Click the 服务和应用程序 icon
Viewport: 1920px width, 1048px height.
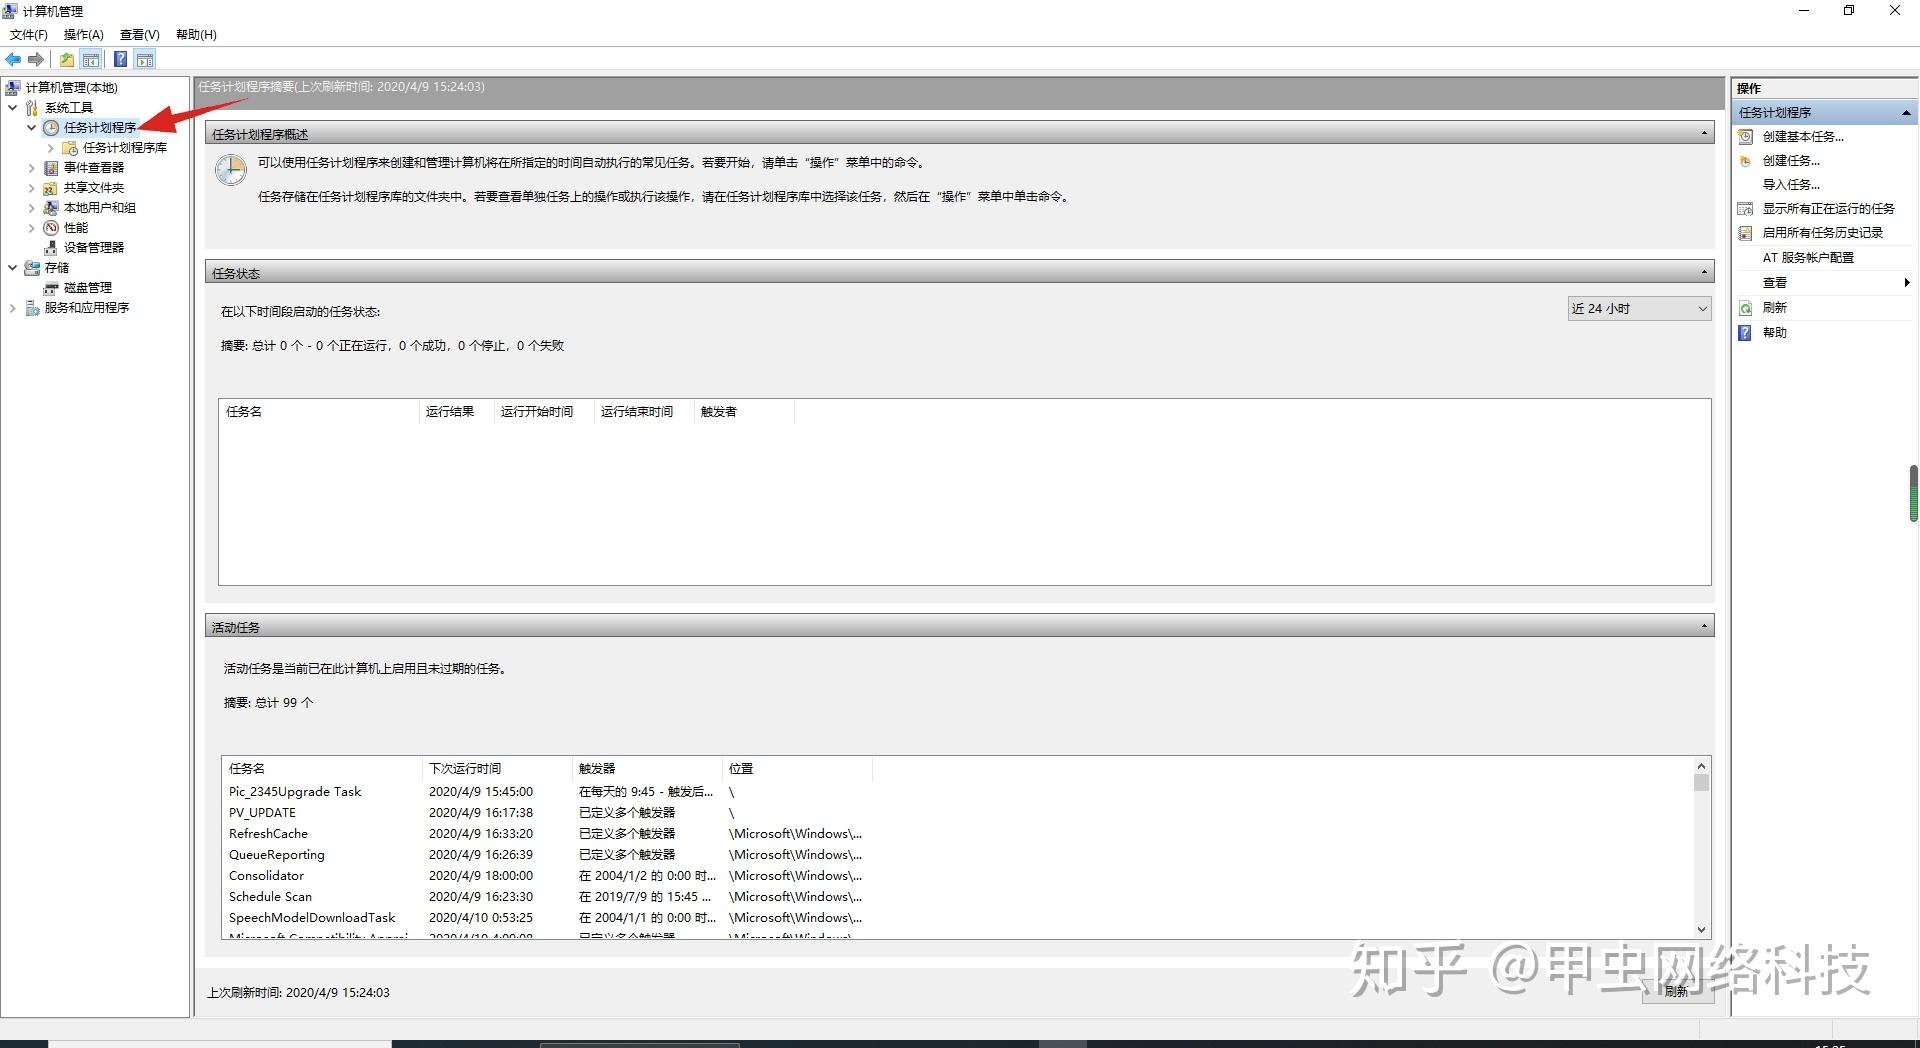[32, 308]
